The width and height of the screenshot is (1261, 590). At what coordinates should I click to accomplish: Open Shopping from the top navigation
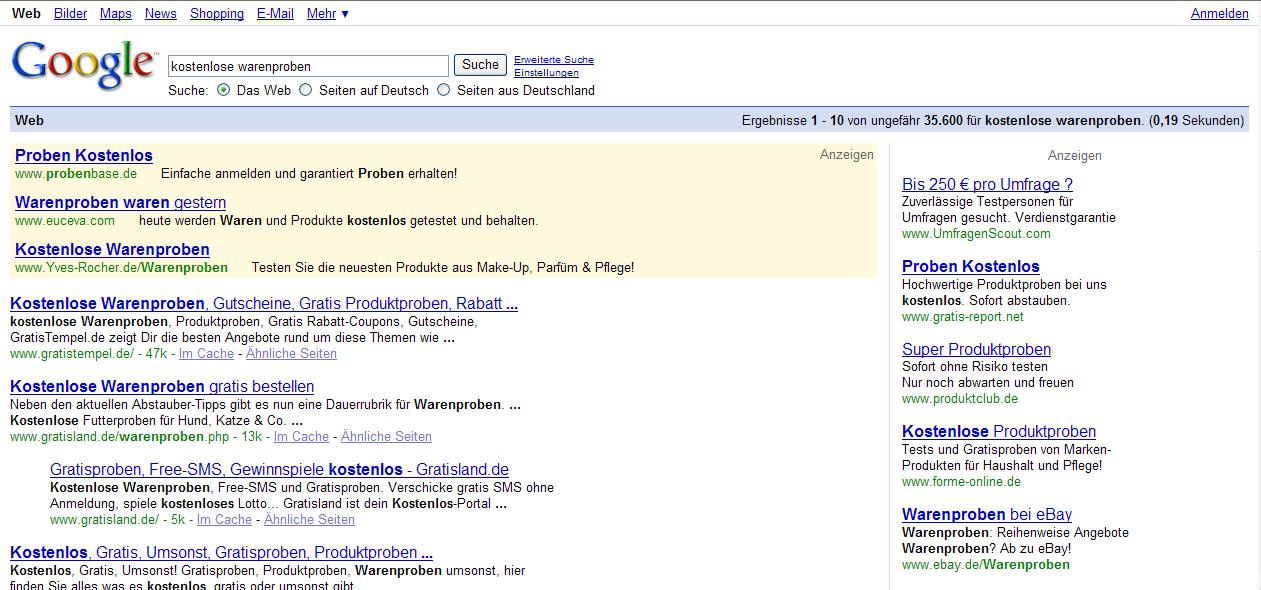(217, 13)
